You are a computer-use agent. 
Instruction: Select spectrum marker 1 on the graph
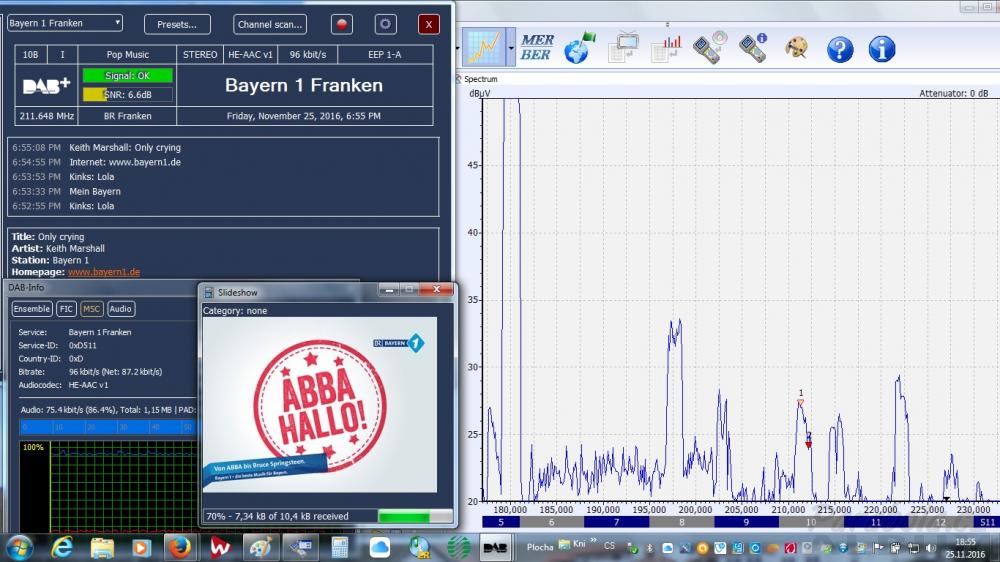800,402
